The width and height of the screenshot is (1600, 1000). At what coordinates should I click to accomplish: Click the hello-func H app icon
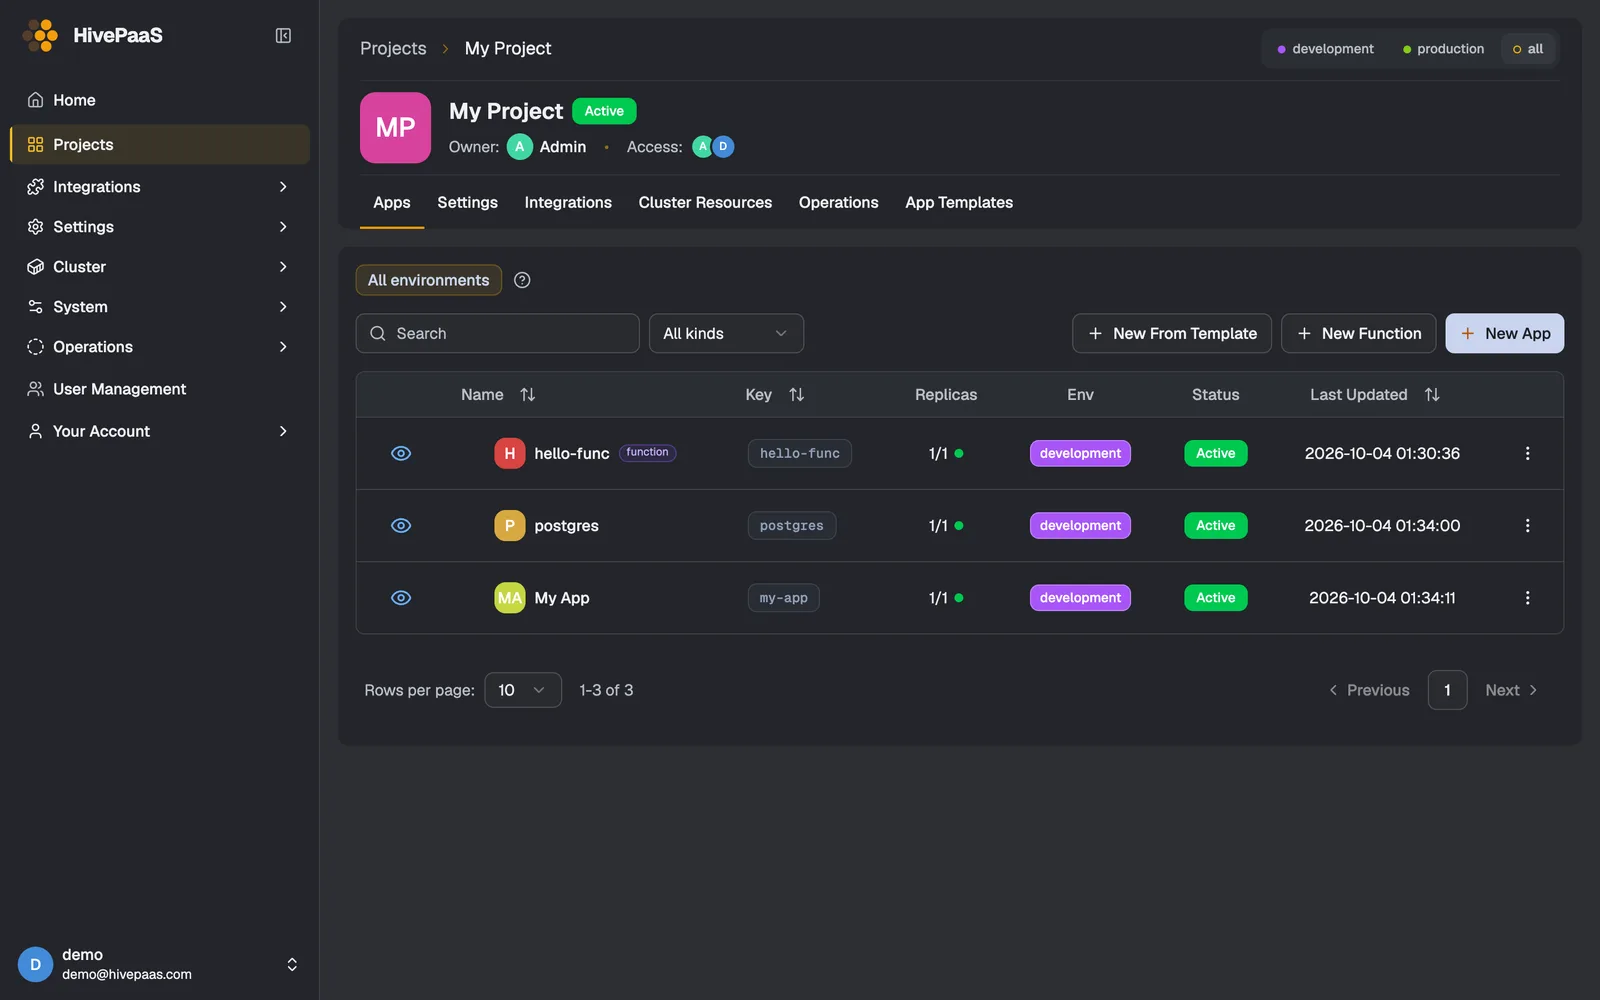pyautogui.click(x=509, y=453)
